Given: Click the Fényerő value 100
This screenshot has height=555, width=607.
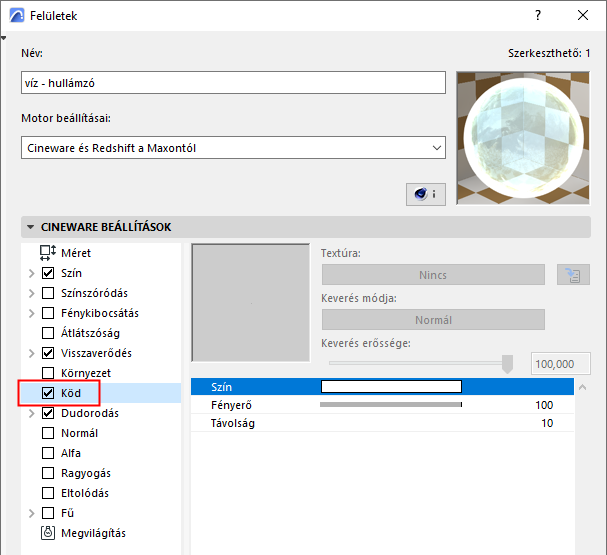Looking at the screenshot, I should (544, 405).
